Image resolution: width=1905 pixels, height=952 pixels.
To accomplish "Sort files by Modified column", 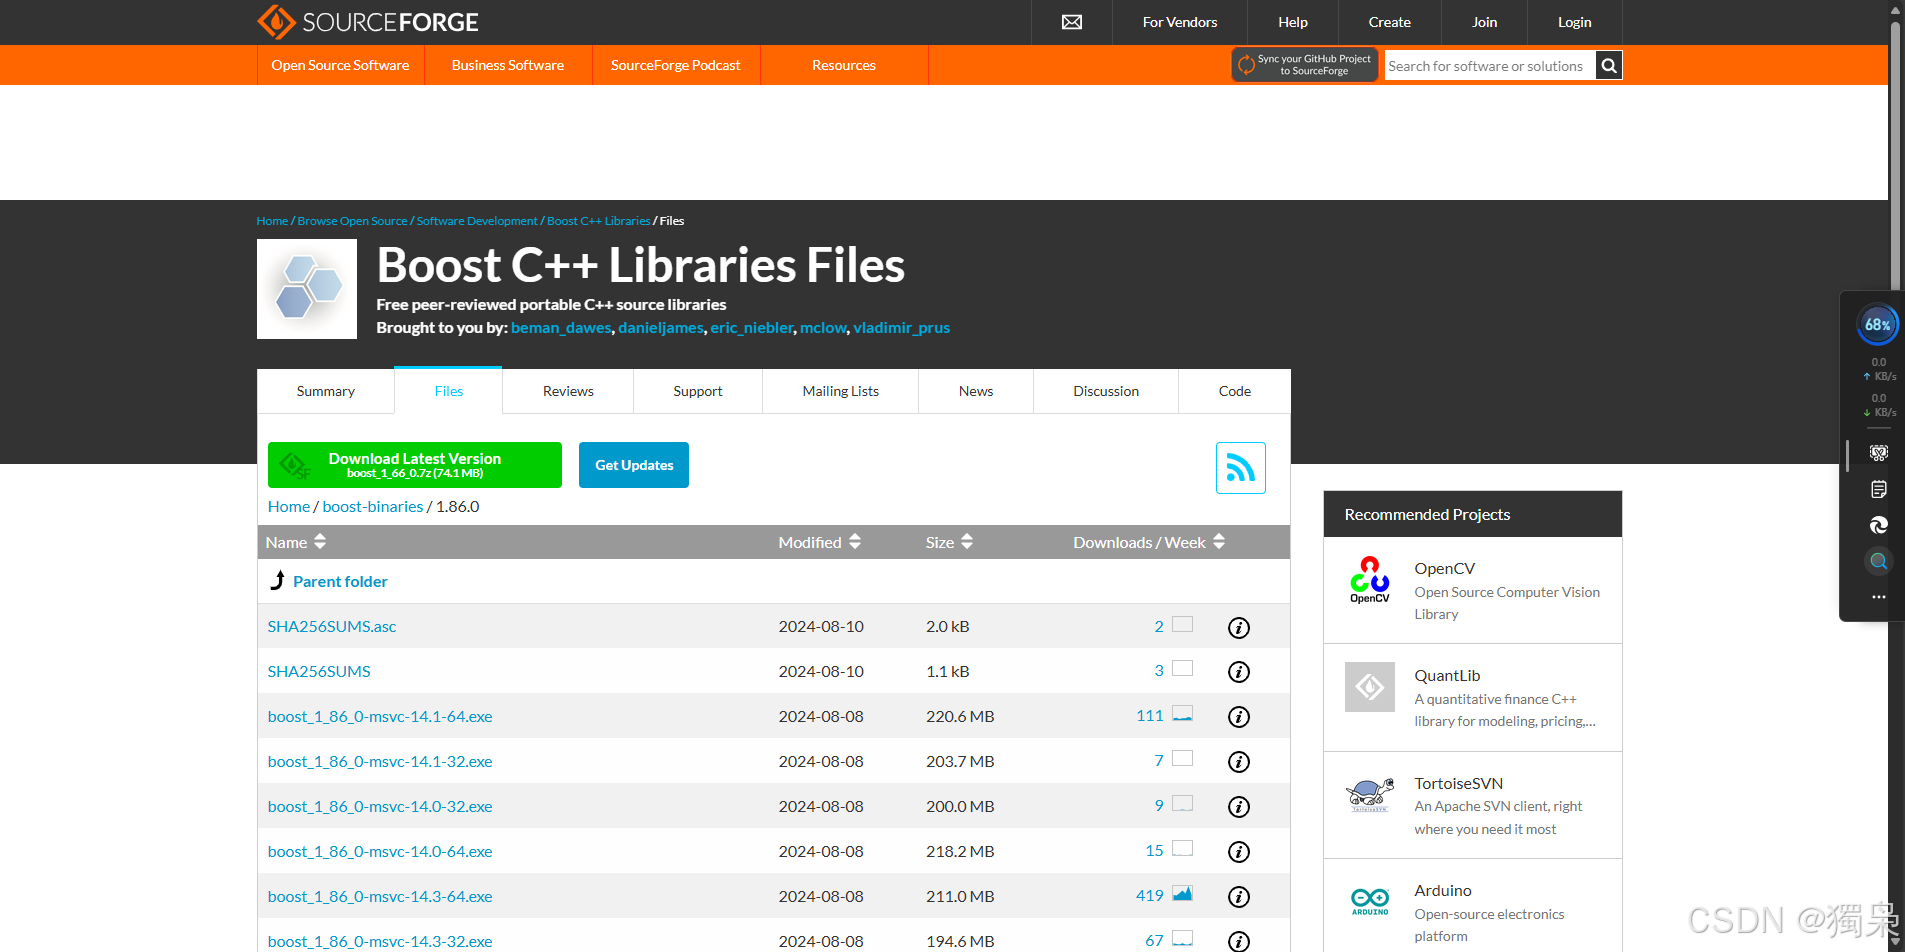I will (819, 542).
